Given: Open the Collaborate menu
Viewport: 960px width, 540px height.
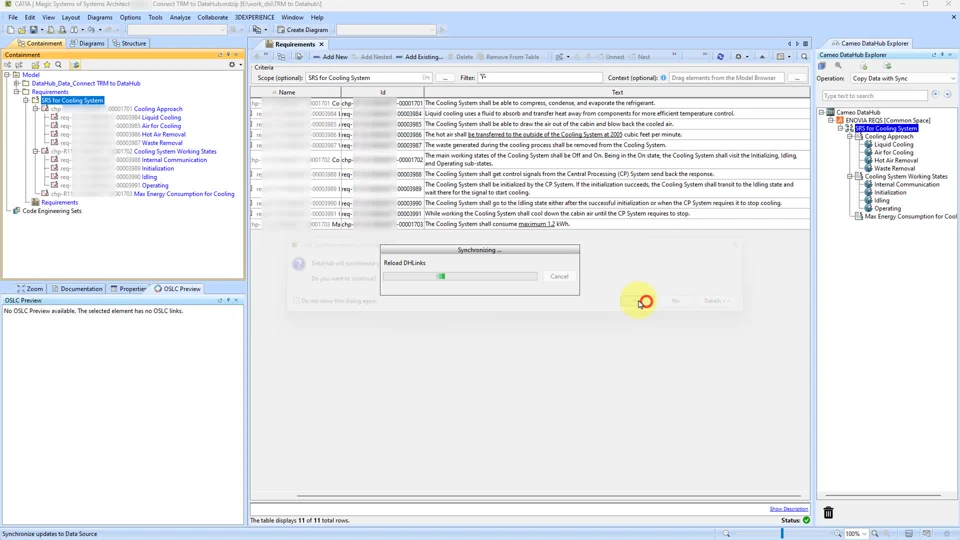Looking at the screenshot, I should tap(212, 17).
